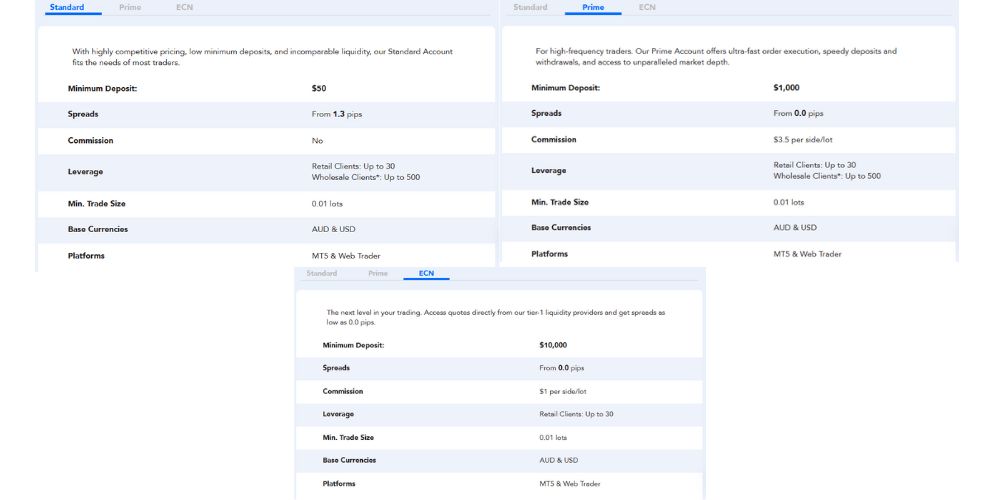Select the active ECN tab in ECN panel
Image resolution: width=1000 pixels, height=500 pixels.
click(x=426, y=273)
